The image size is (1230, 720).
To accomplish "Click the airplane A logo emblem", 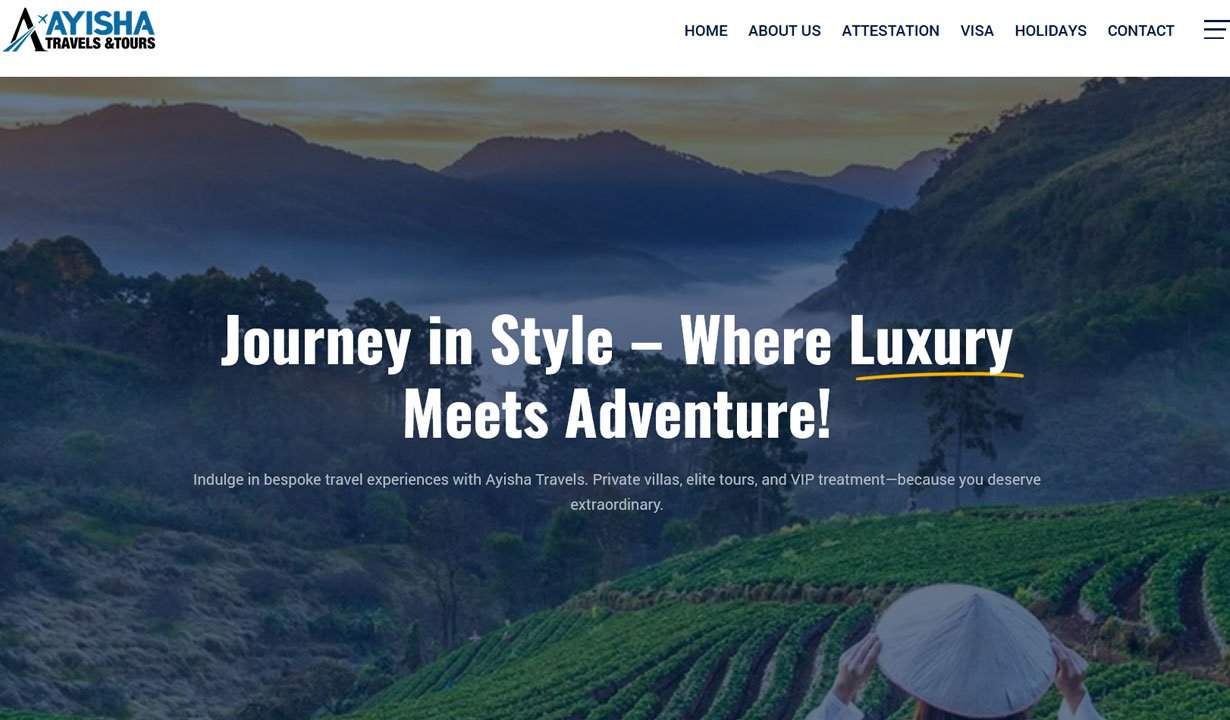I will 25,30.
